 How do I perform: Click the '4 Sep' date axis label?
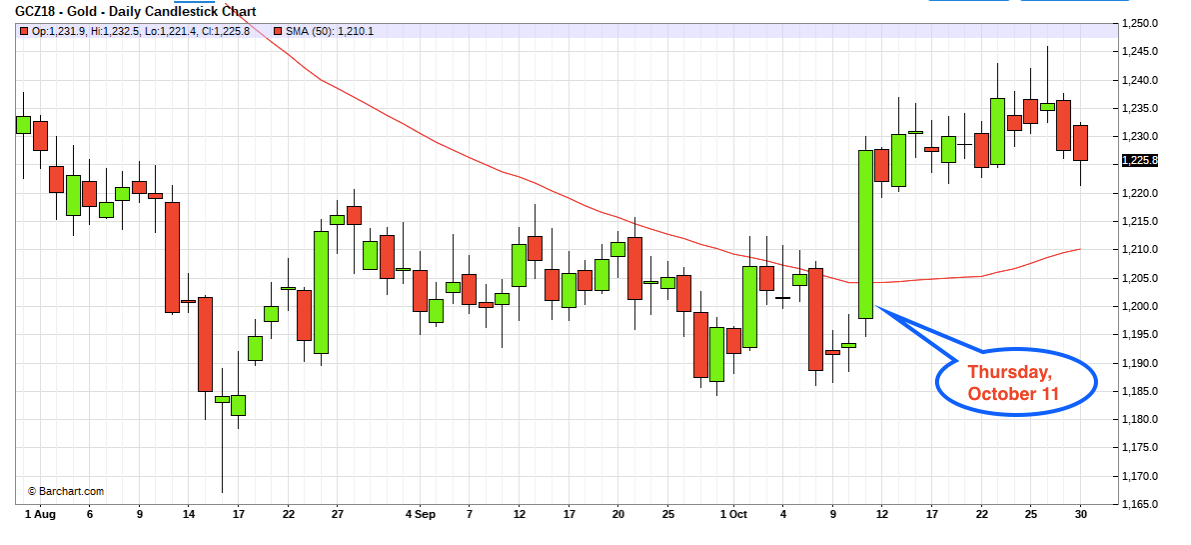click(420, 515)
